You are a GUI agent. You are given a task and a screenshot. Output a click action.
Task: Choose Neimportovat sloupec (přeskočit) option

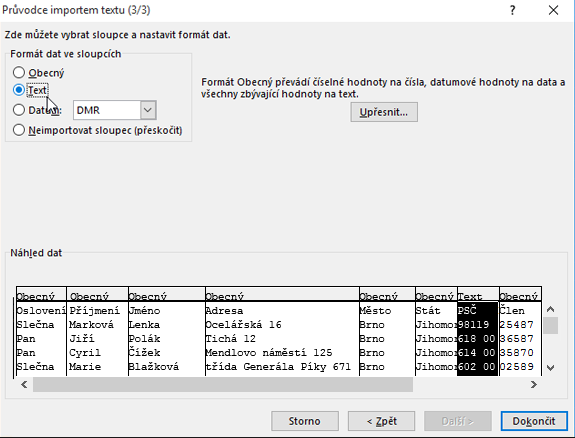coord(19,130)
